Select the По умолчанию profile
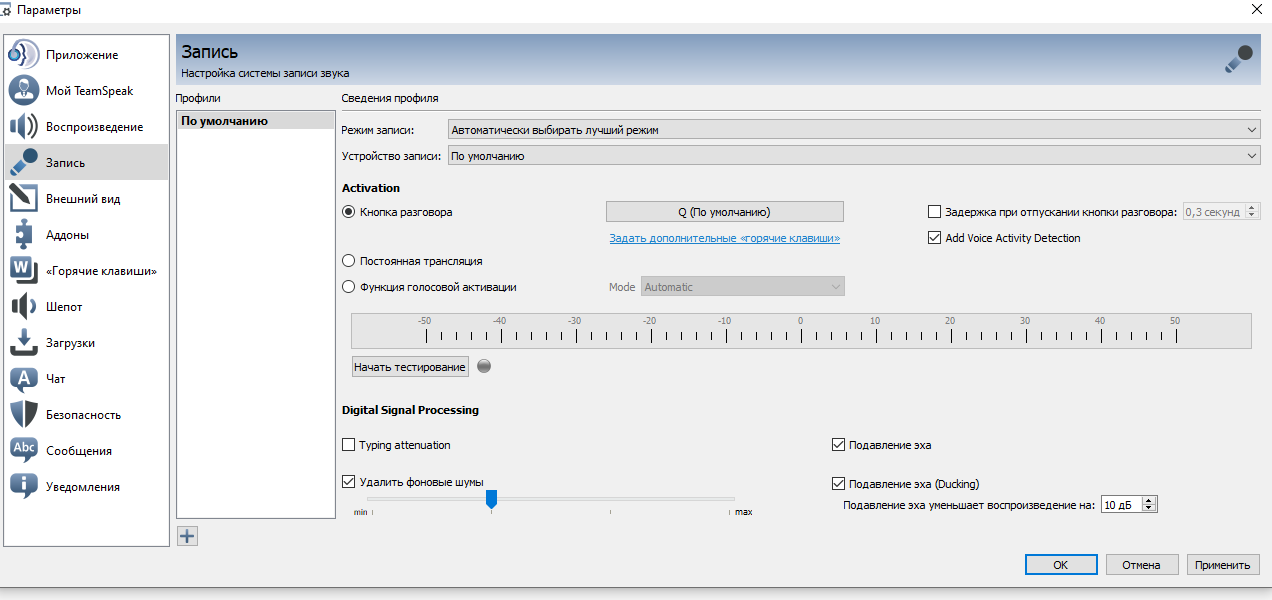This screenshot has width=1272, height=600. [x=255, y=121]
